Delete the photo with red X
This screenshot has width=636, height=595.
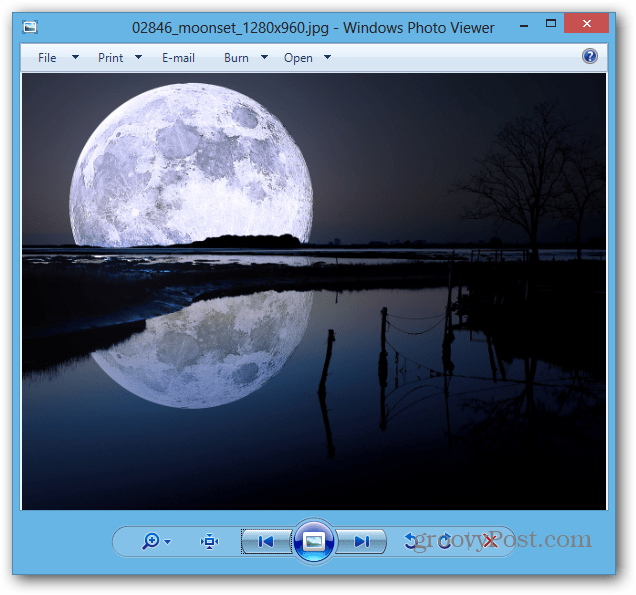490,541
